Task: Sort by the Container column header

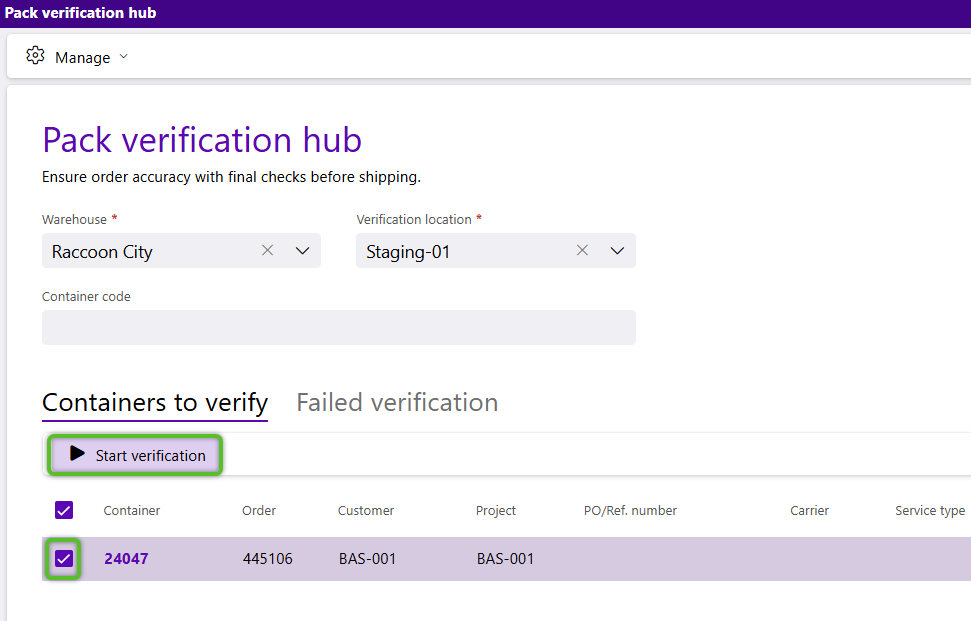Action: [x=132, y=510]
